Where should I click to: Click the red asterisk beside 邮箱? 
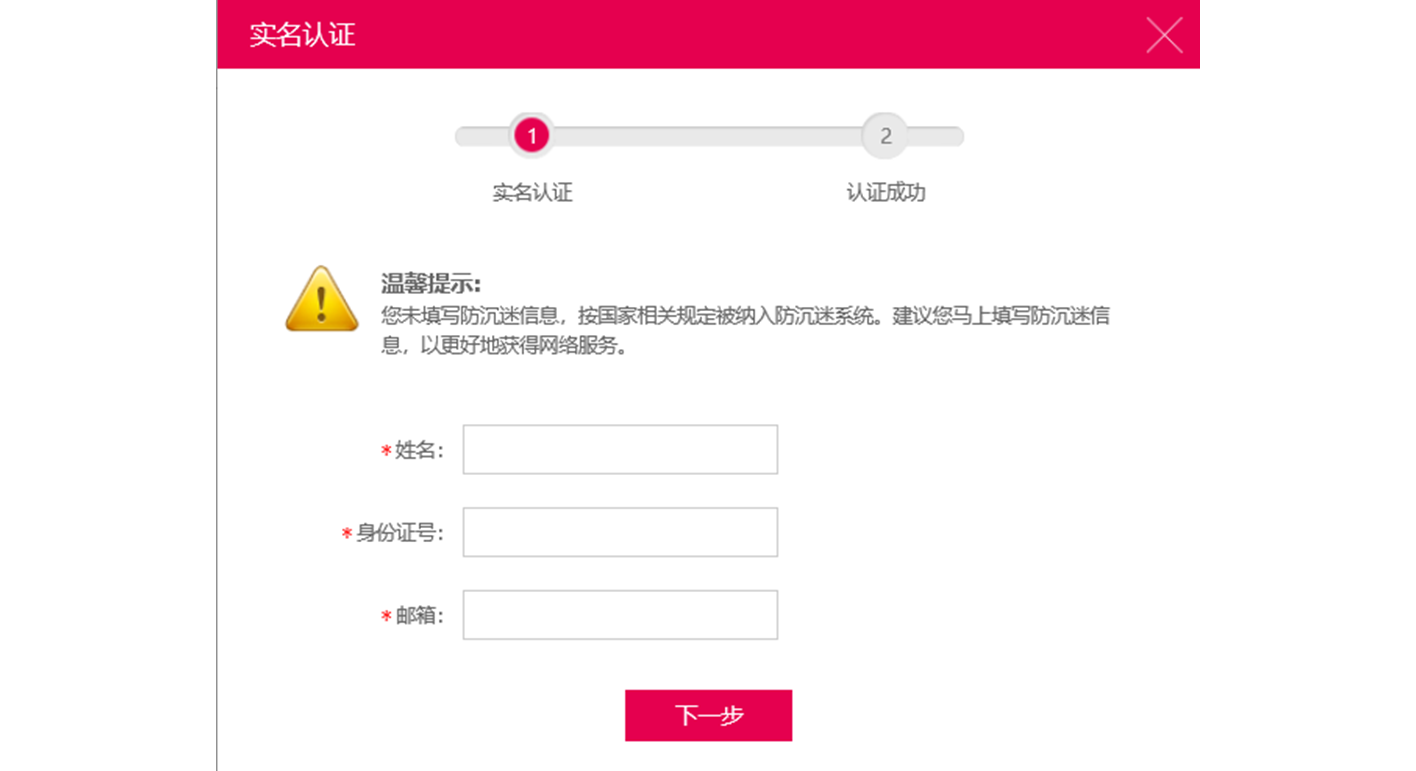pos(386,617)
